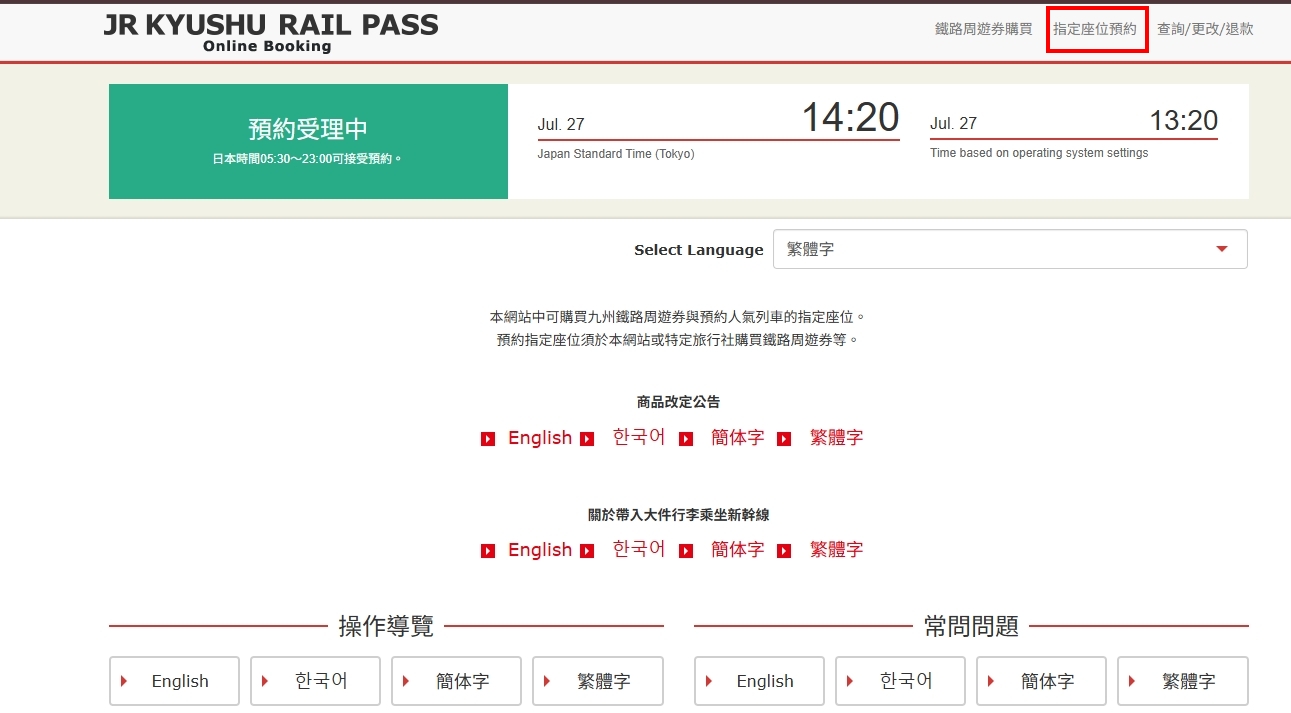1291x713 pixels.
Task: Click the 操作導覽 section heading
Action: (386, 627)
